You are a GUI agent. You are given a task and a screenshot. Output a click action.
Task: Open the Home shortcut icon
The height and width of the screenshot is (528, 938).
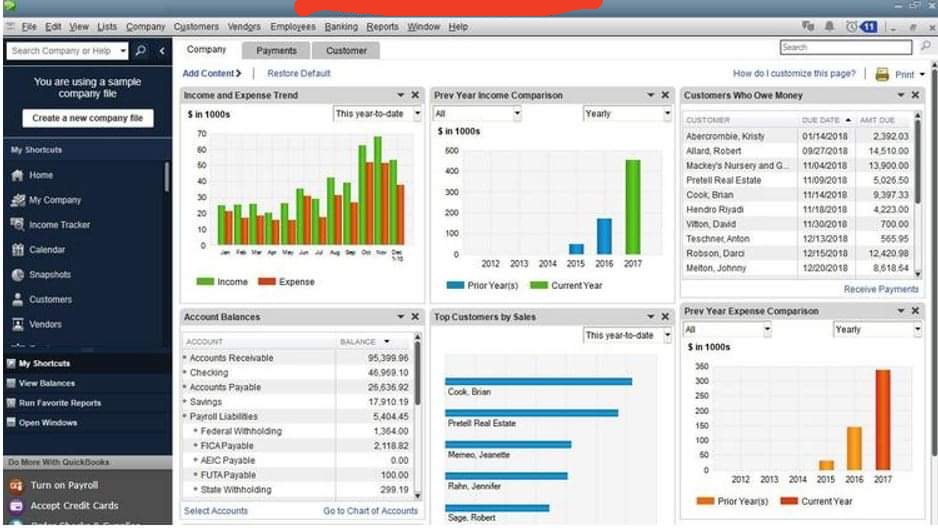[17, 175]
